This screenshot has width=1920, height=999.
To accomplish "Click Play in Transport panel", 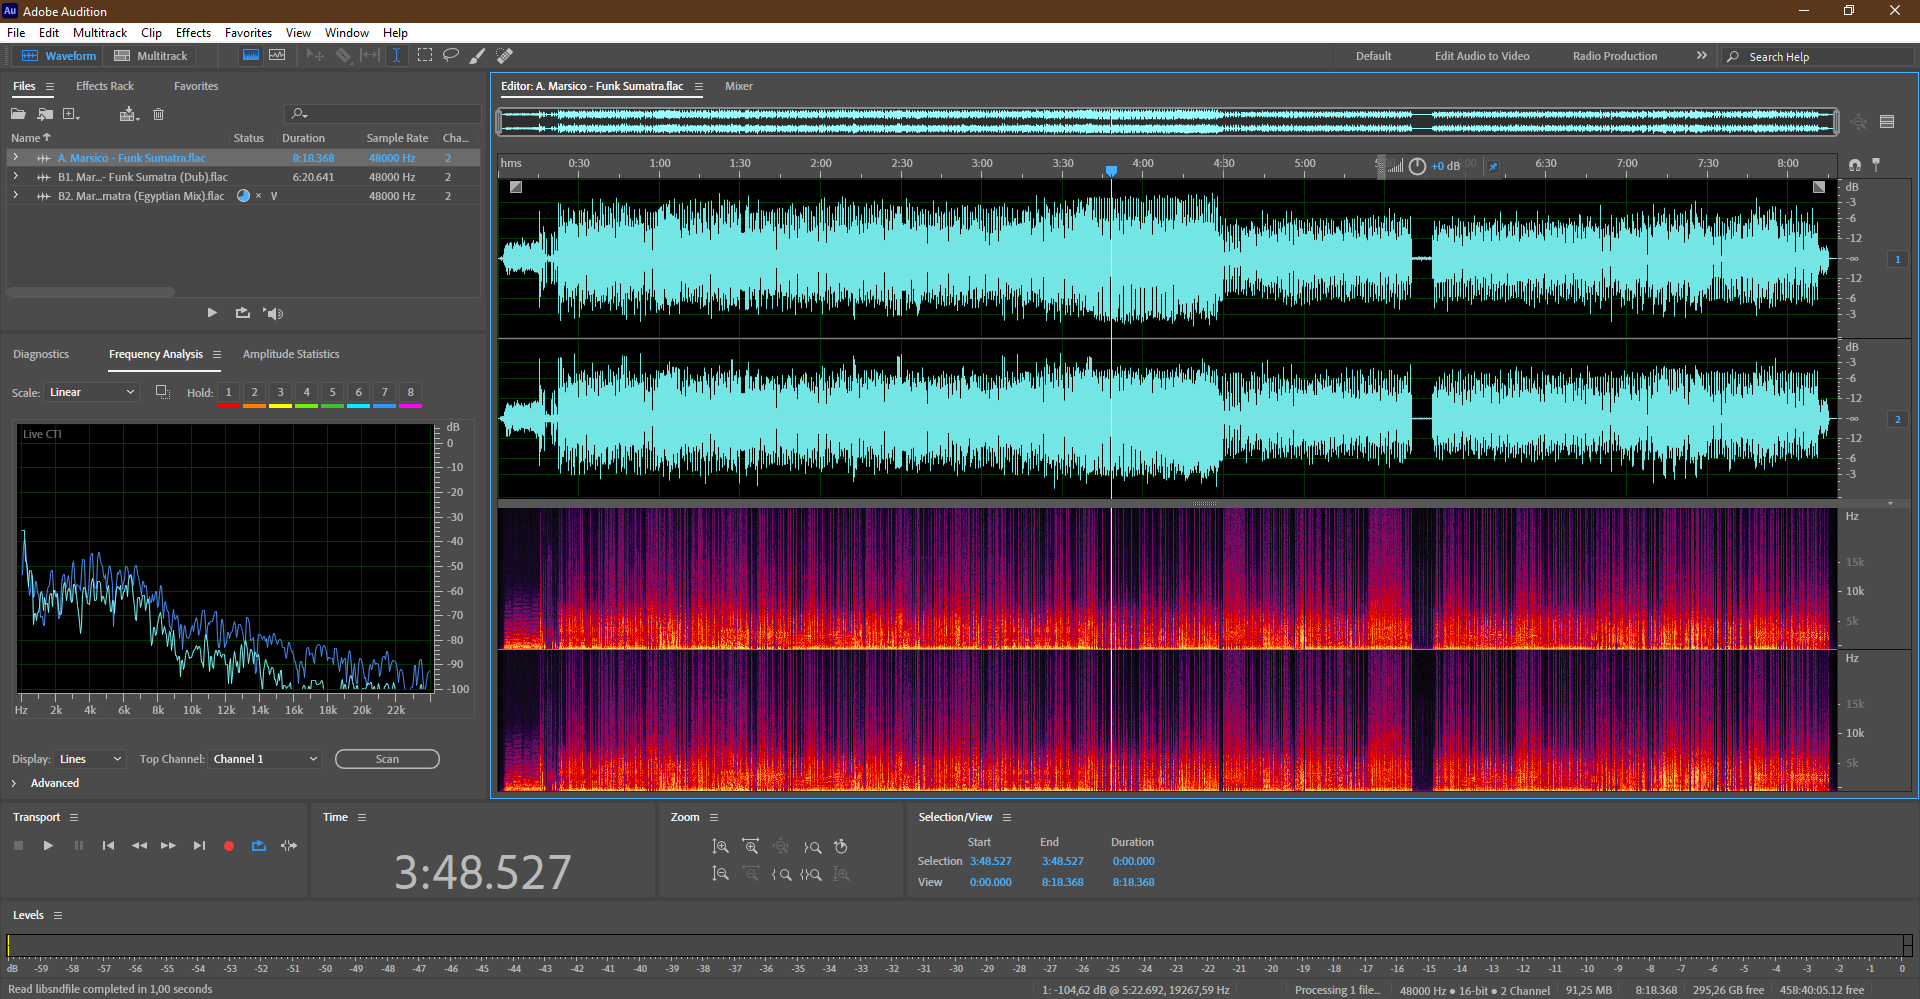I will tap(48, 846).
